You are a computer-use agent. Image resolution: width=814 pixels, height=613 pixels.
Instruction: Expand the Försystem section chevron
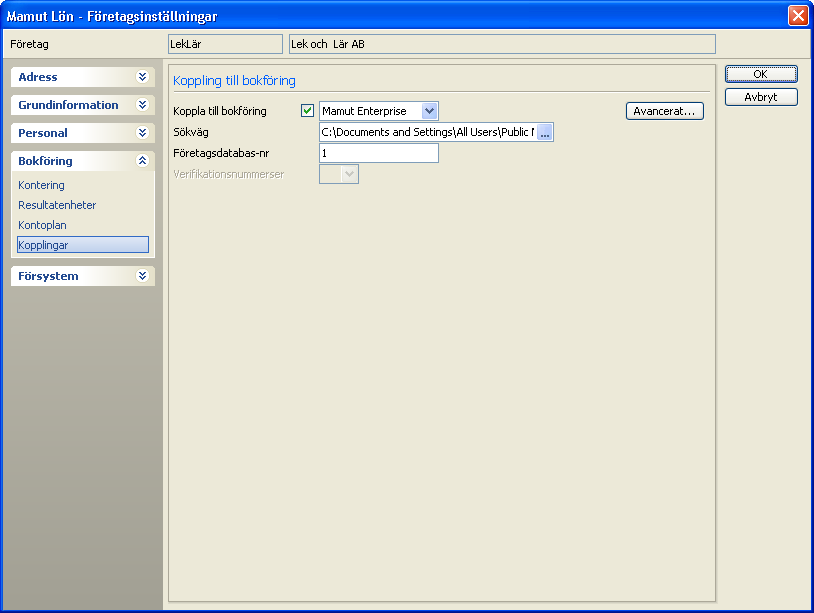point(142,276)
